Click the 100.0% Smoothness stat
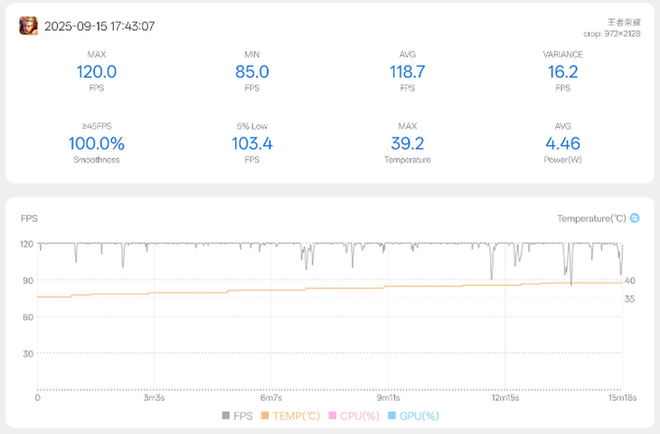This screenshot has height=434, width=660. [96, 144]
